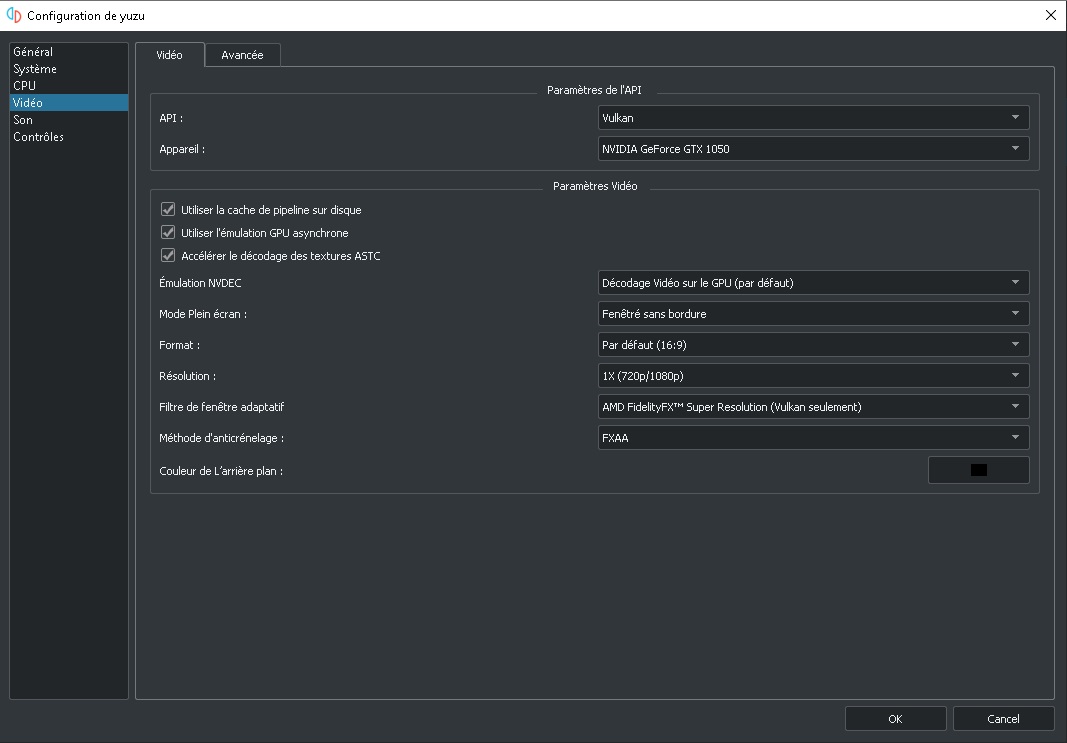Change the Résolution dropdown setting
The height and width of the screenshot is (743, 1067).
click(813, 376)
